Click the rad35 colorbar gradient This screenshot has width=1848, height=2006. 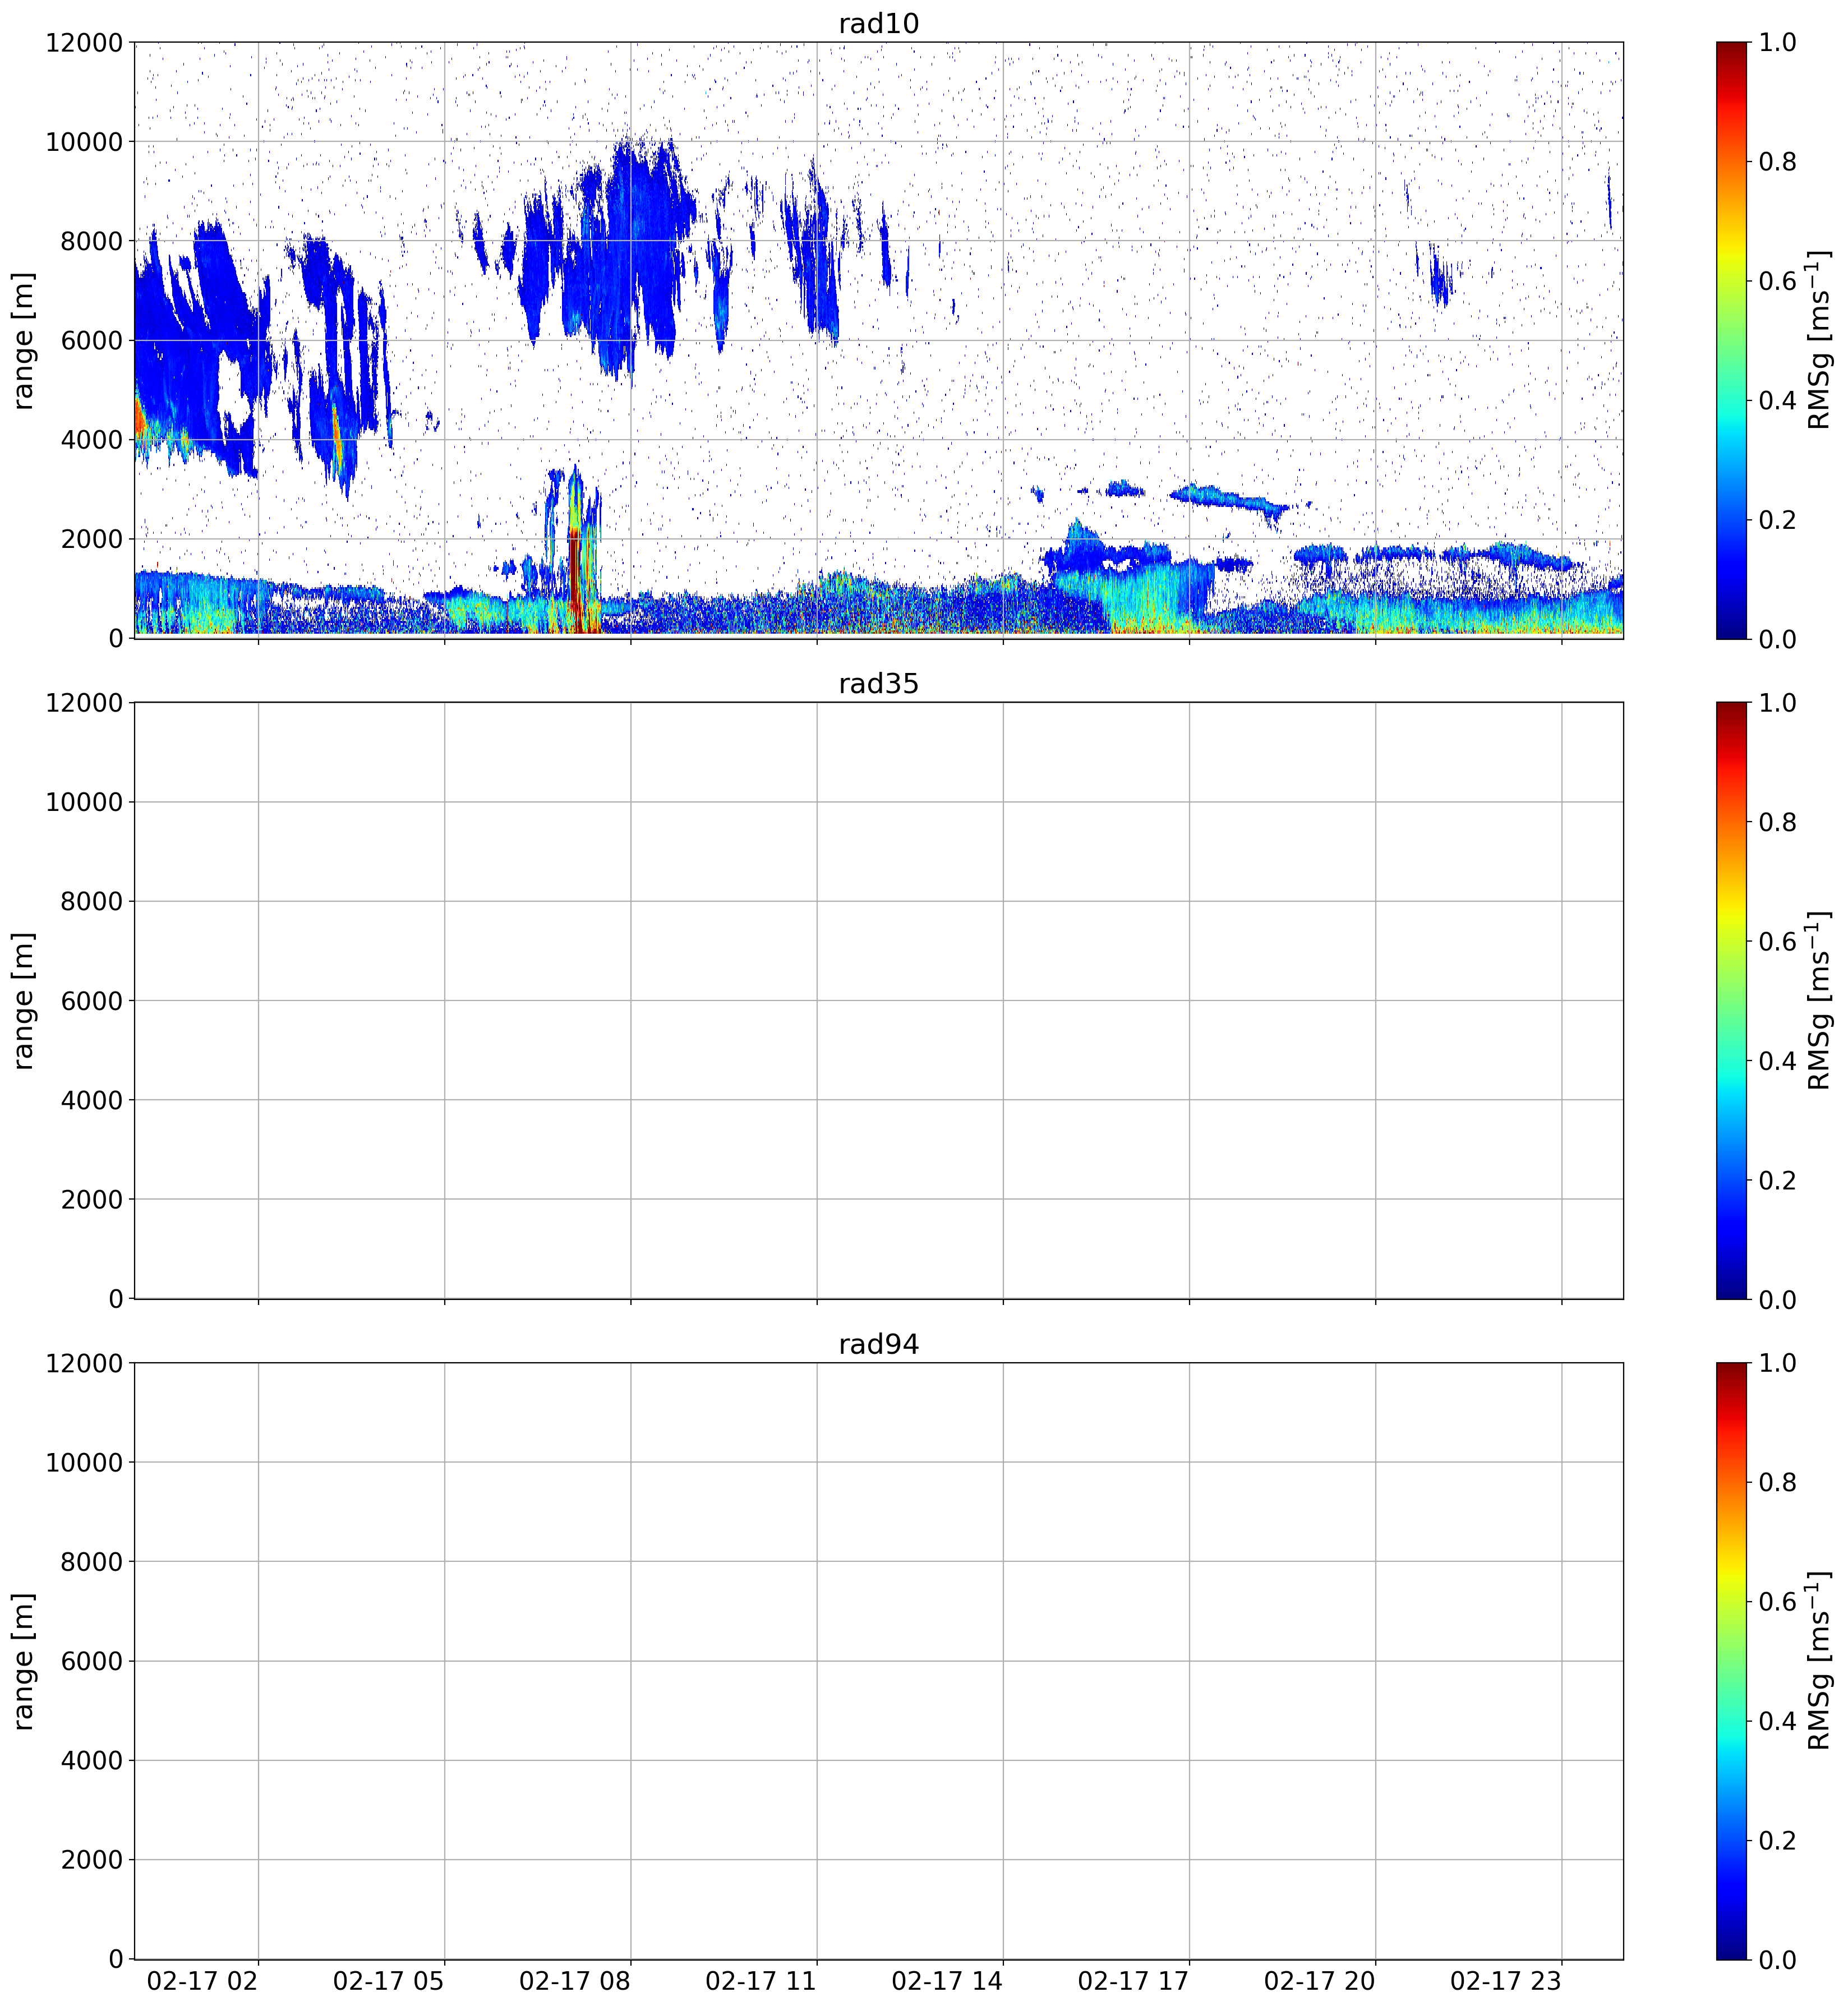[x=1731, y=1000]
